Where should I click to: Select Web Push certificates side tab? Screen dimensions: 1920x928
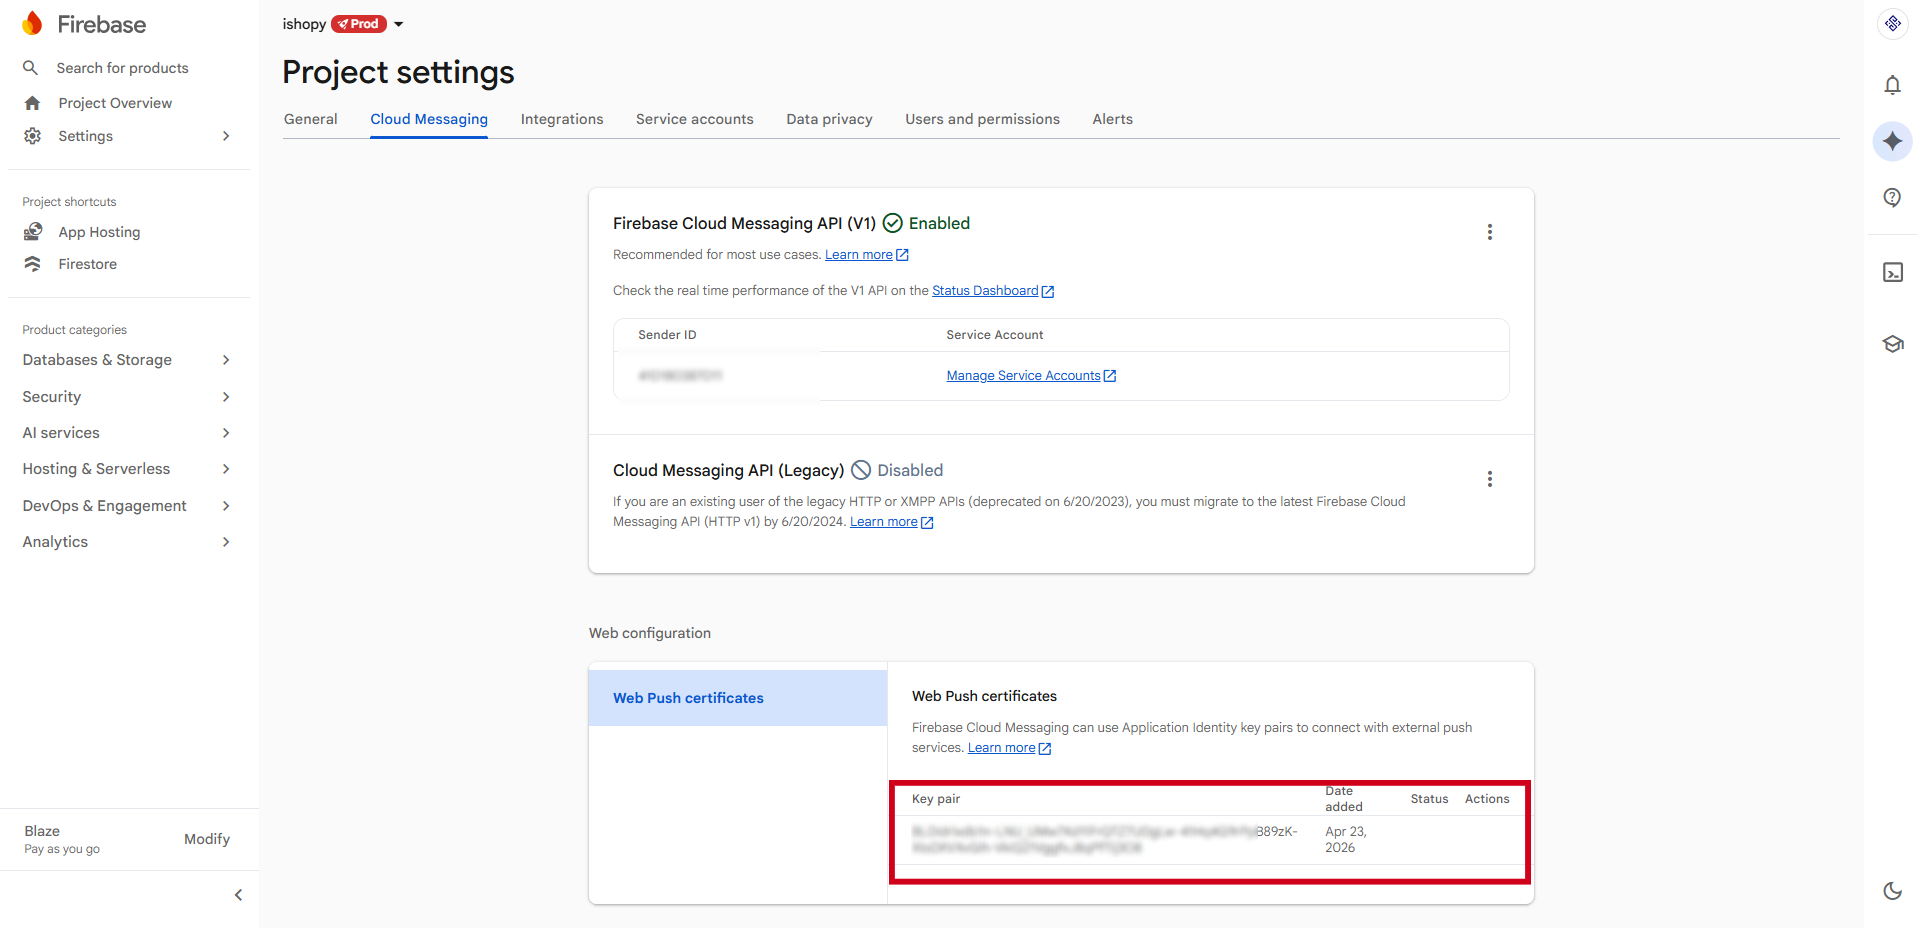point(738,698)
